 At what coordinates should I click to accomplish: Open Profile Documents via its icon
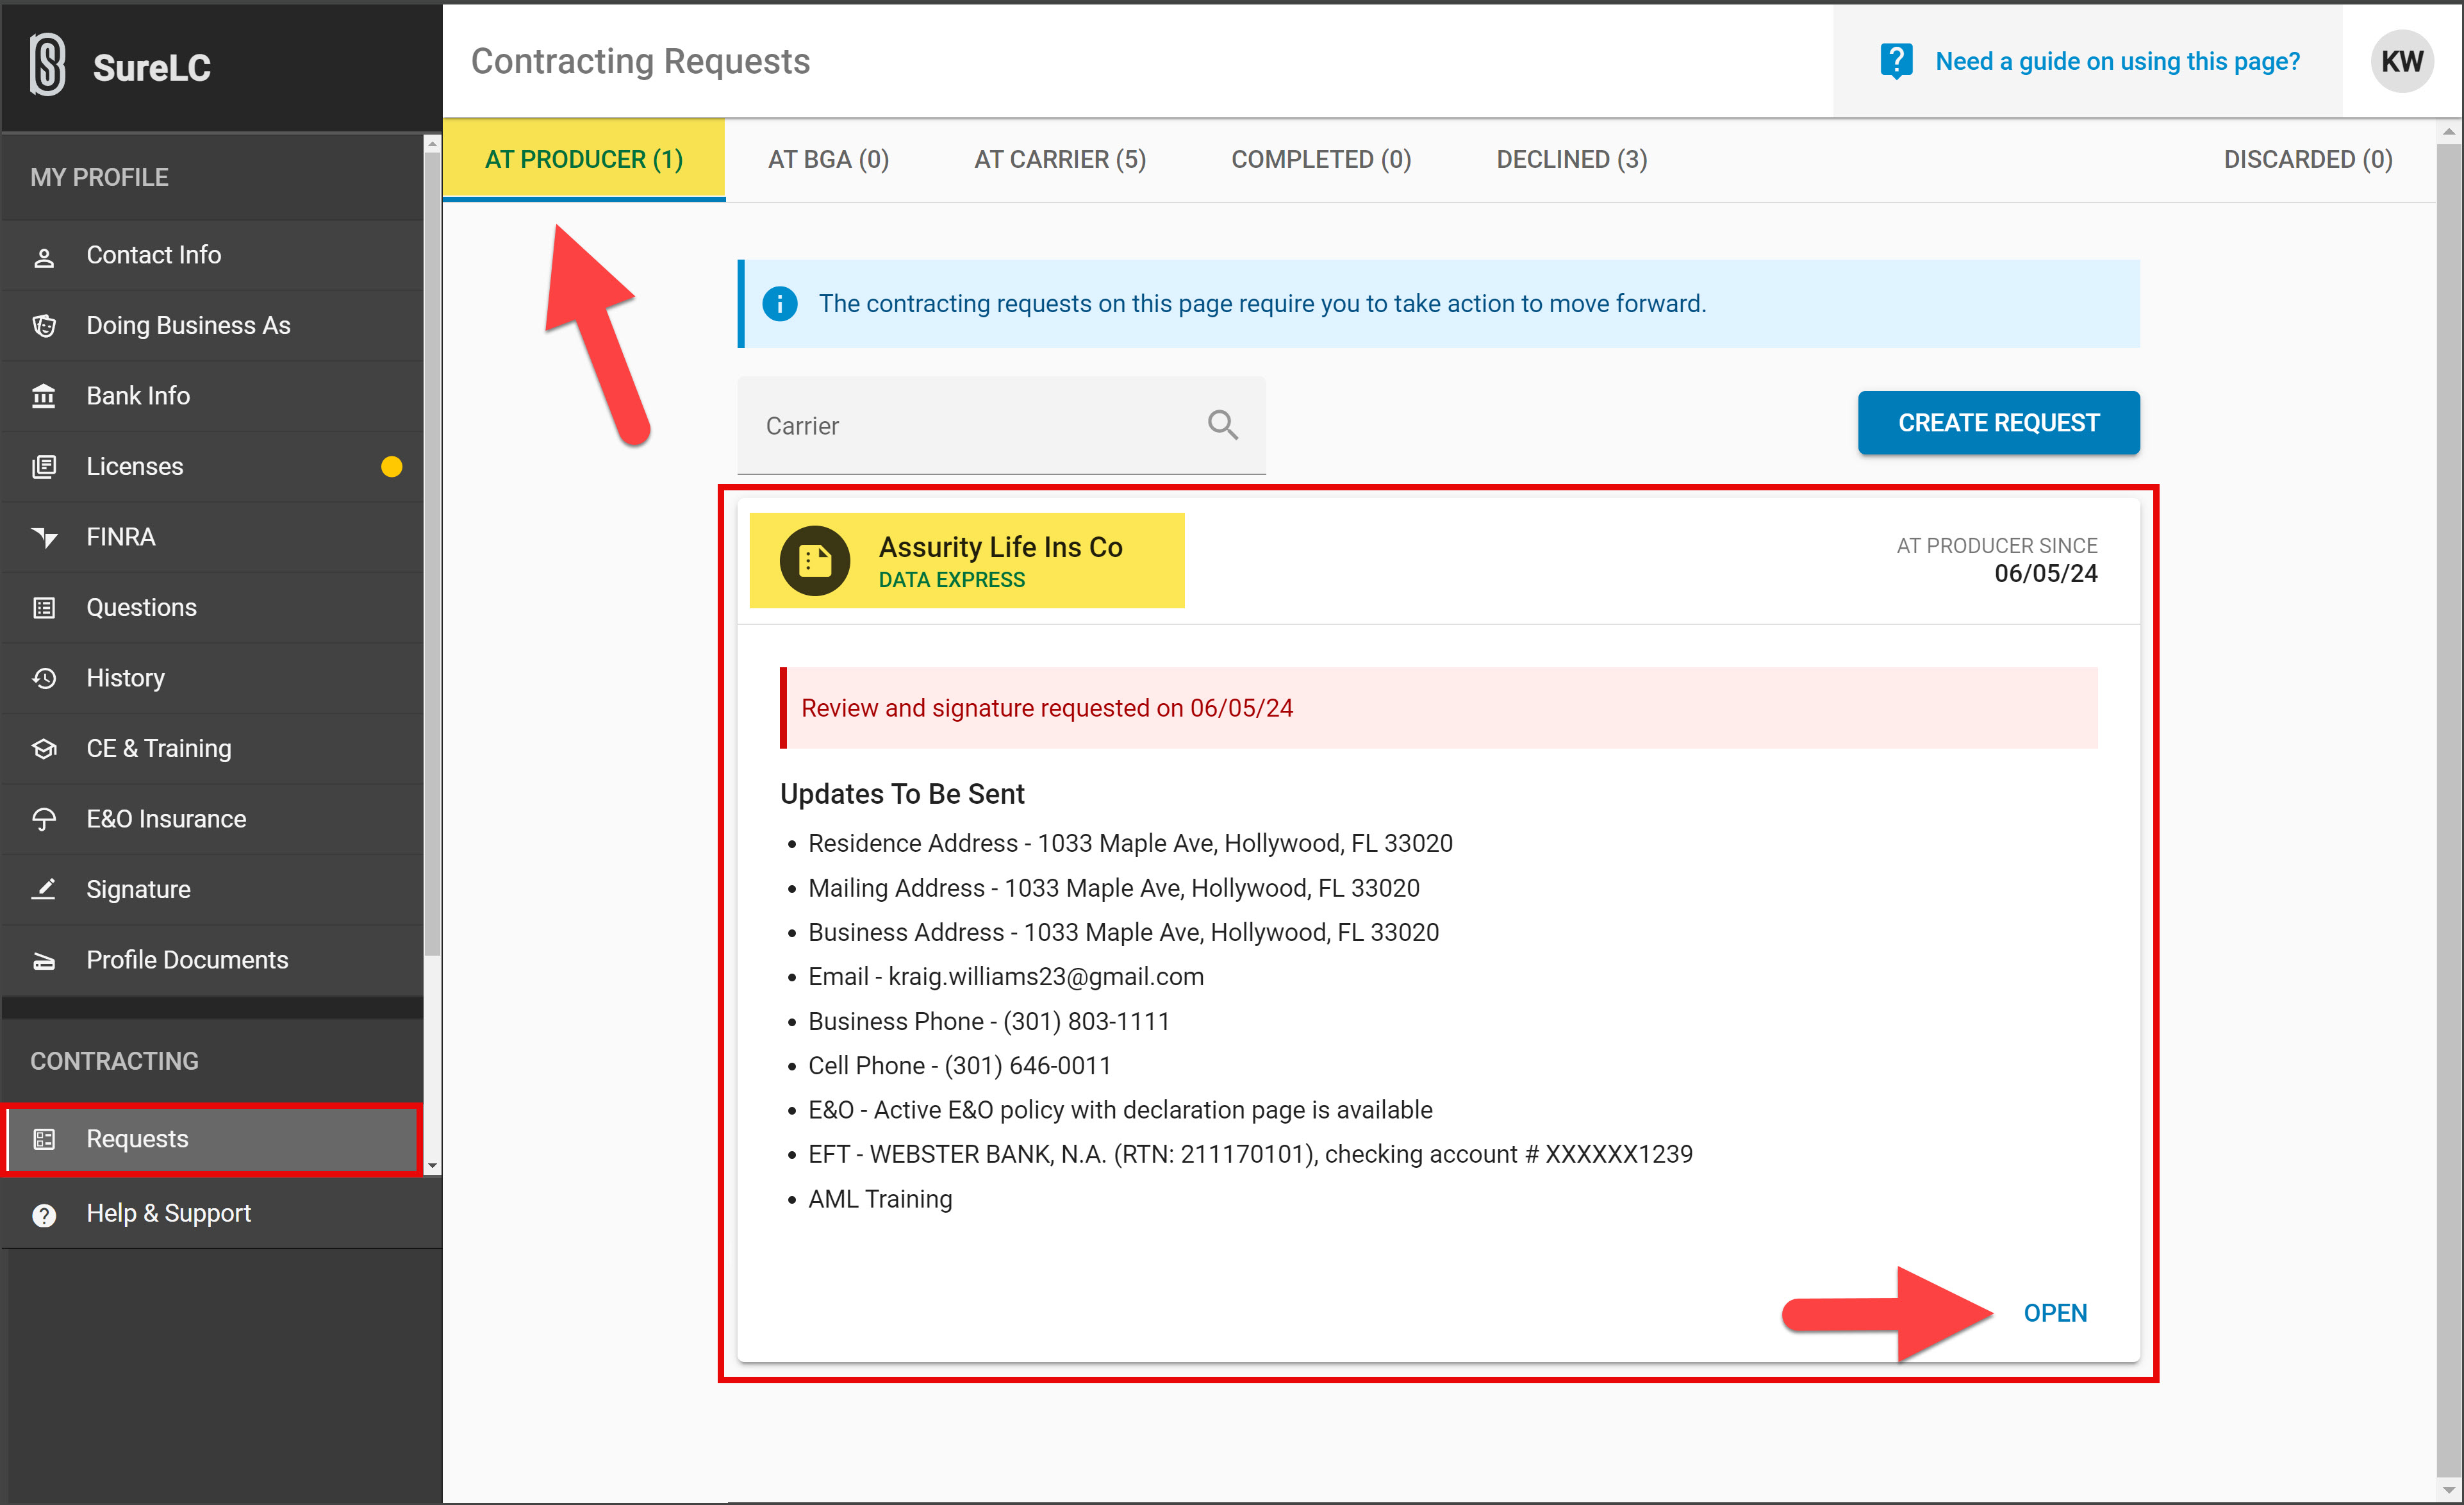(x=45, y=960)
